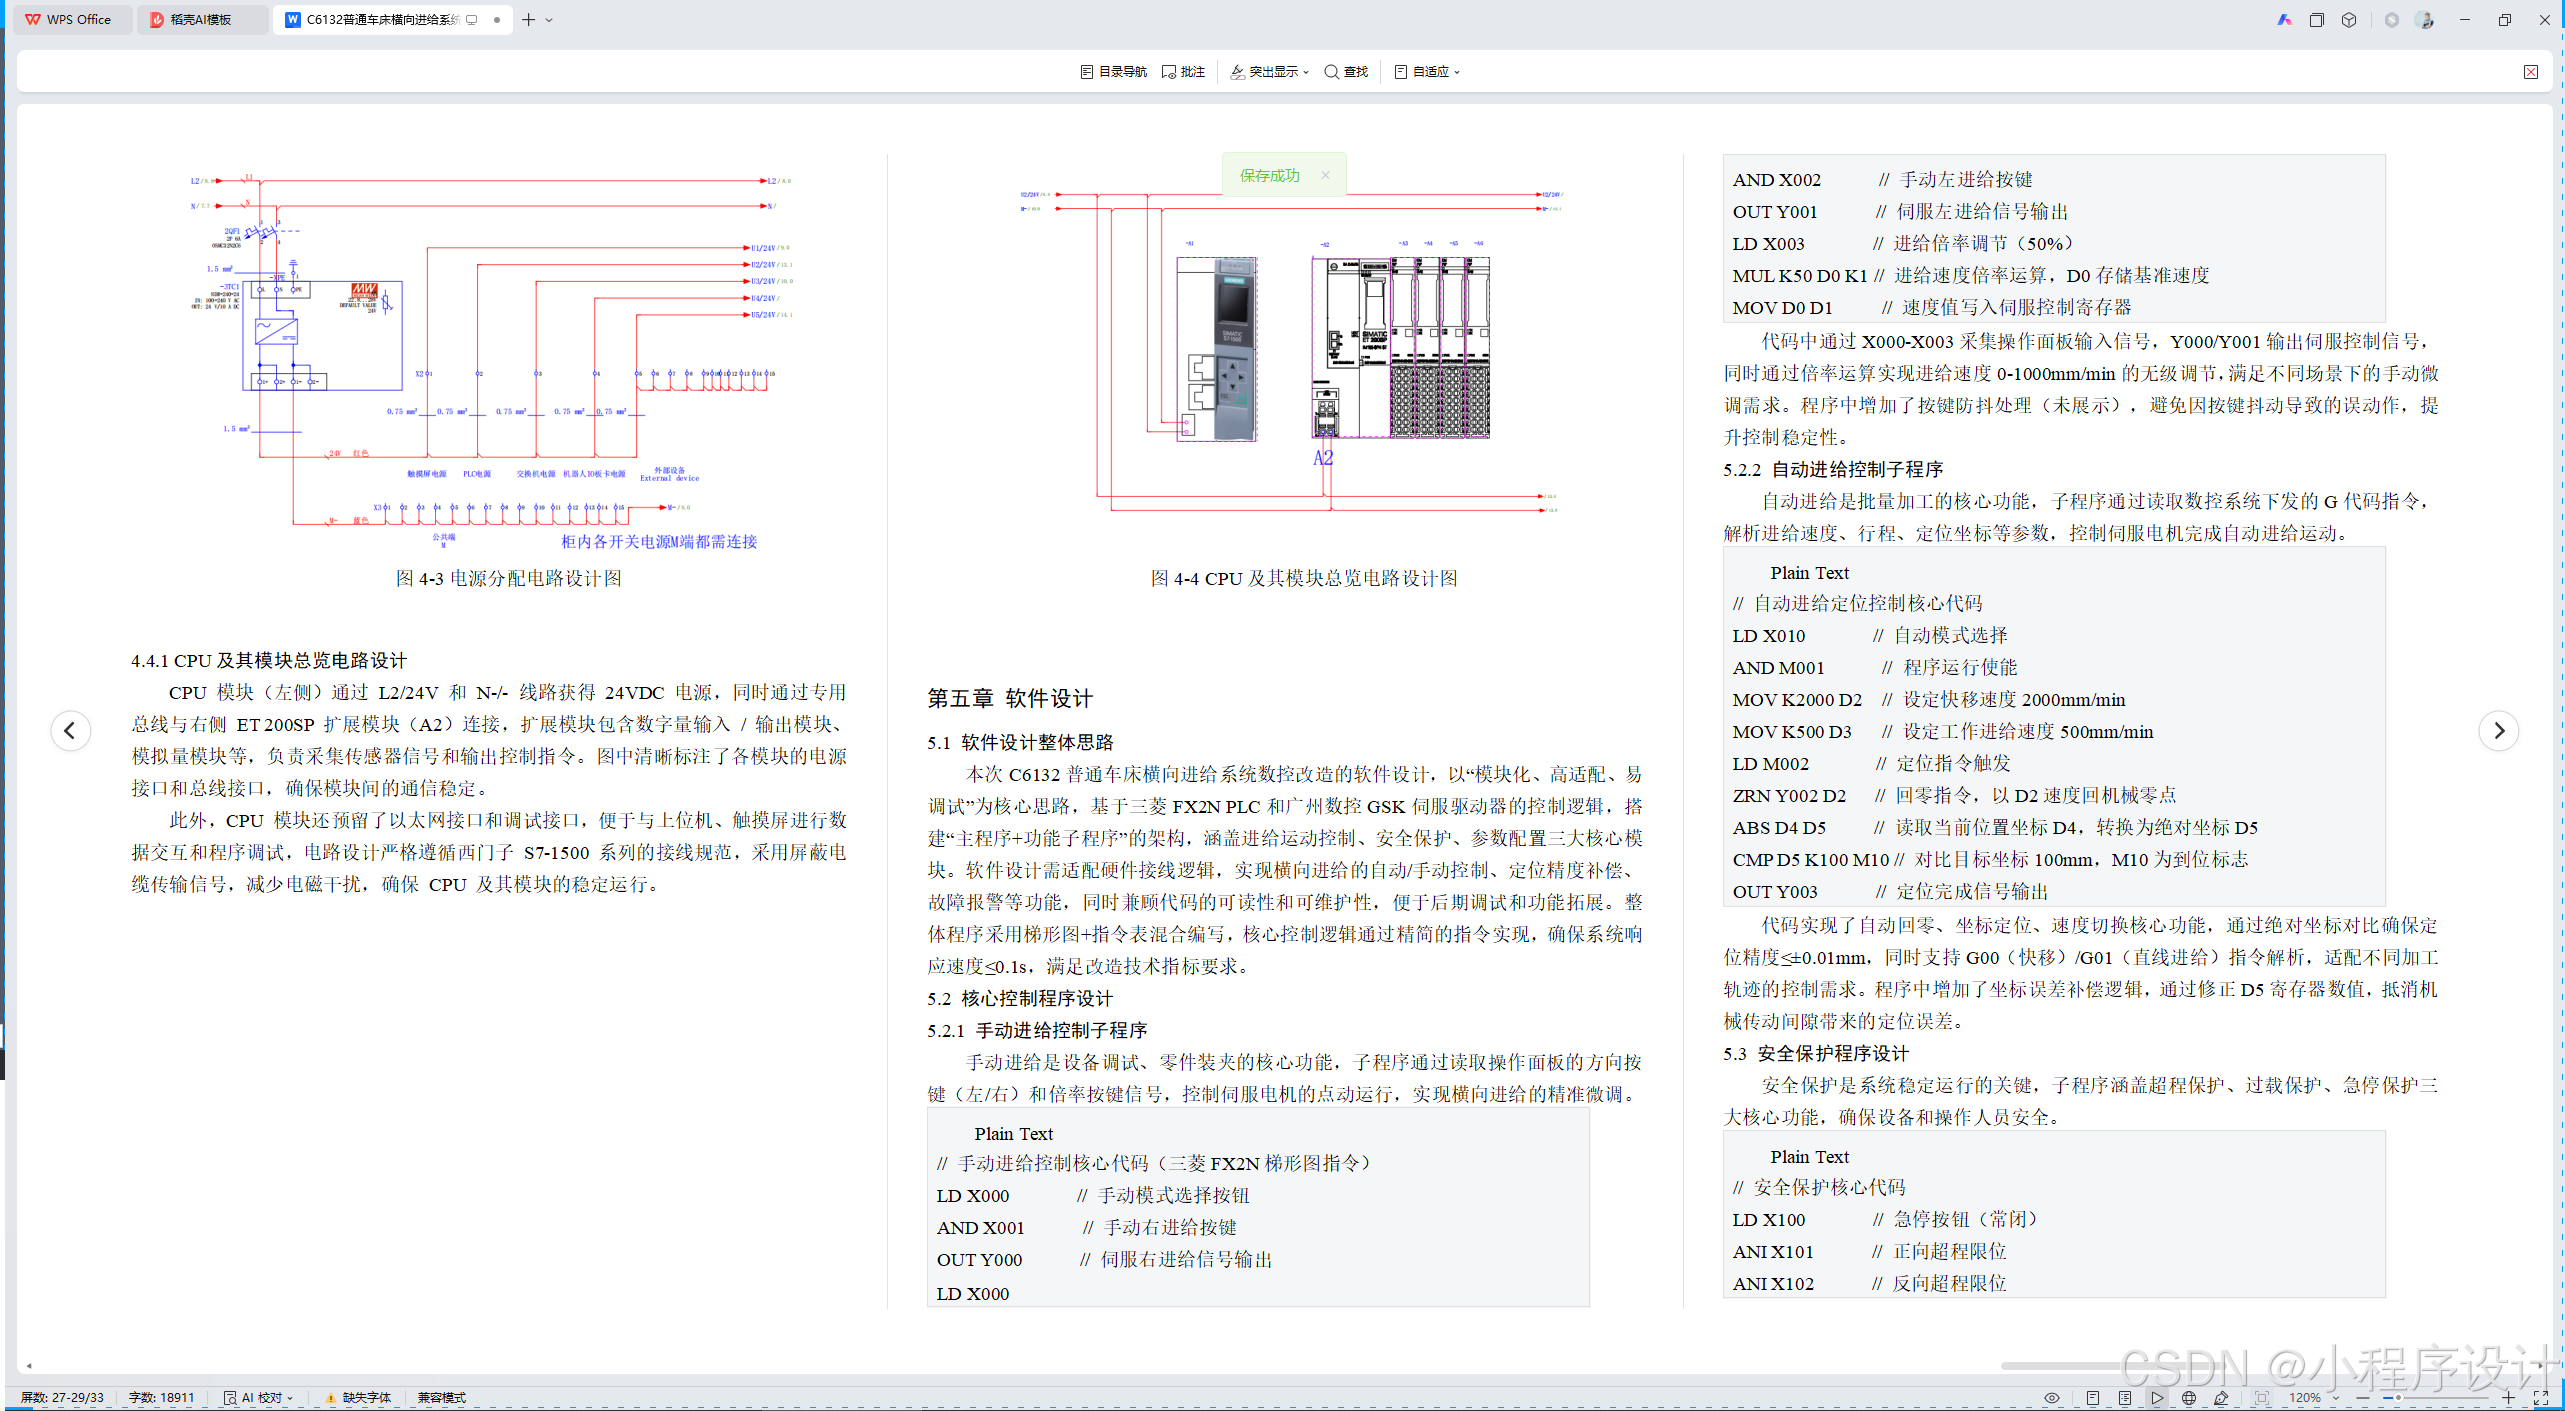Click the gray hexagon membership icon
2565x1411 pixels.
click(x=2392, y=20)
